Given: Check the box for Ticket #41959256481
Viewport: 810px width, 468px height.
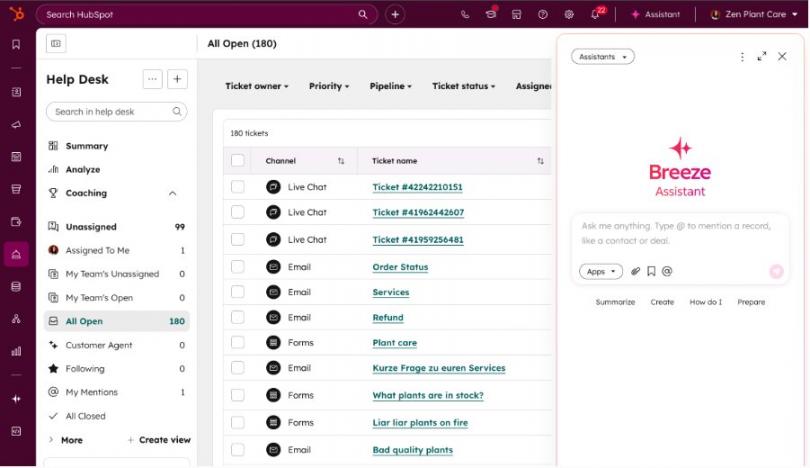Looking at the screenshot, I should click(238, 239).
